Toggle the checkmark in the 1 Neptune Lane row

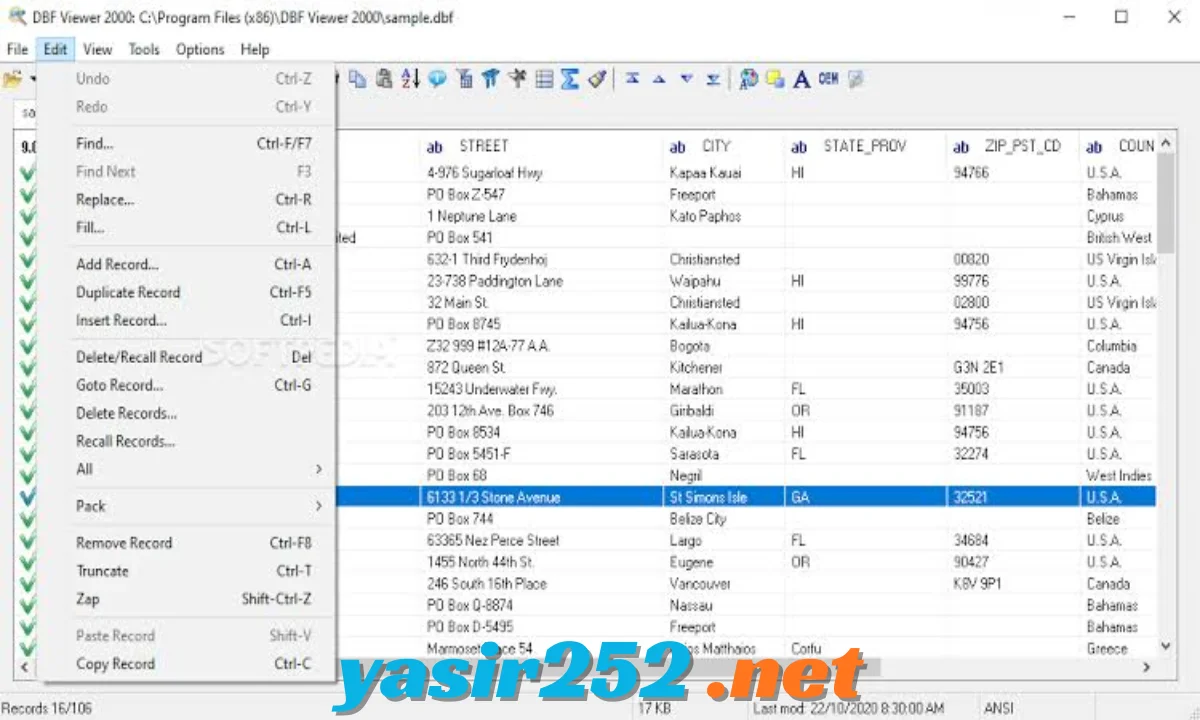coord(27,216)
